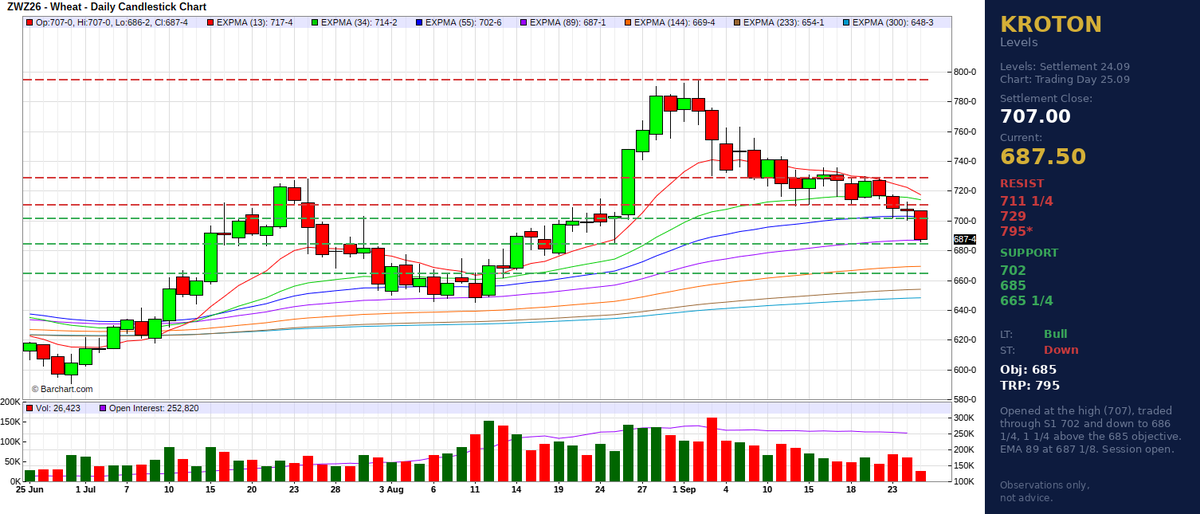1200x514 pixels.
Task: Click the Open Interest: 252,820 legend entry
Action: (x=148, y=408)
